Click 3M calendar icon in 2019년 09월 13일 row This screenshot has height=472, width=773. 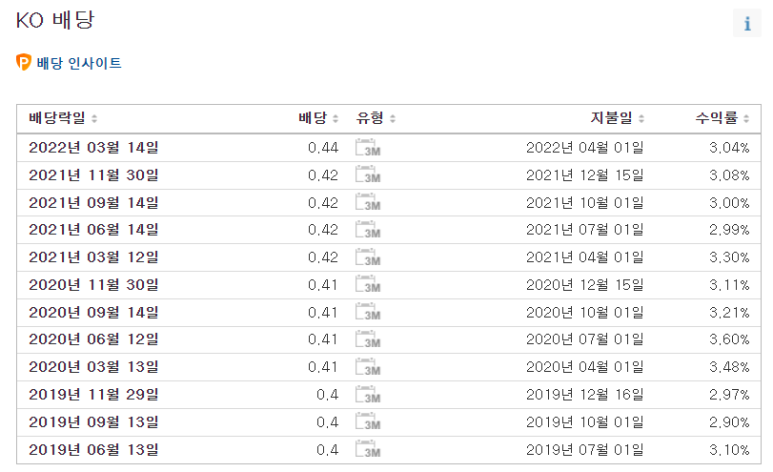pyautogui.click(x=368, y=422)
